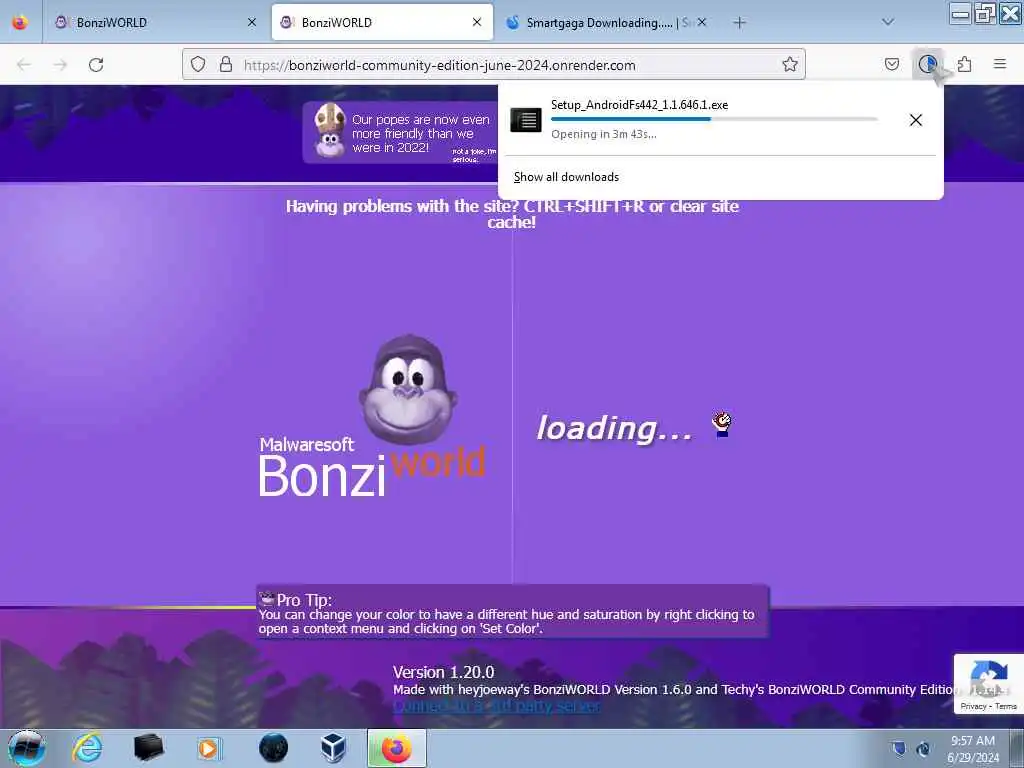Launch Internet Explorer from taskbar

tap(87, 748)
